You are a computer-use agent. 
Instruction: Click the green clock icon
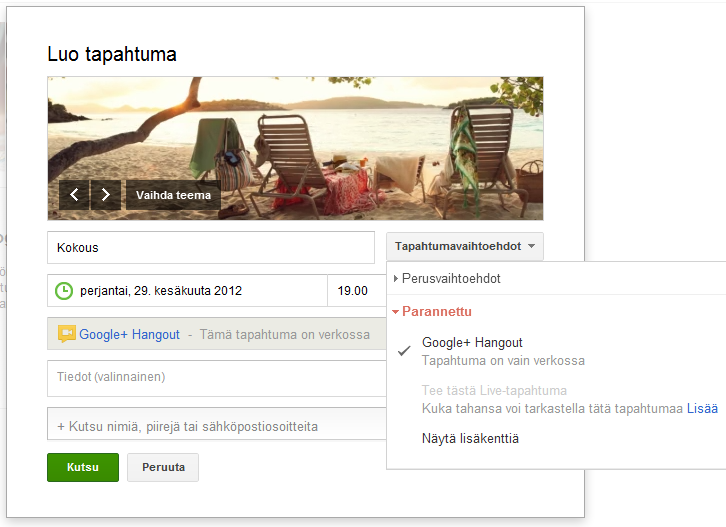pyautogui.click(x=63, y=291)
